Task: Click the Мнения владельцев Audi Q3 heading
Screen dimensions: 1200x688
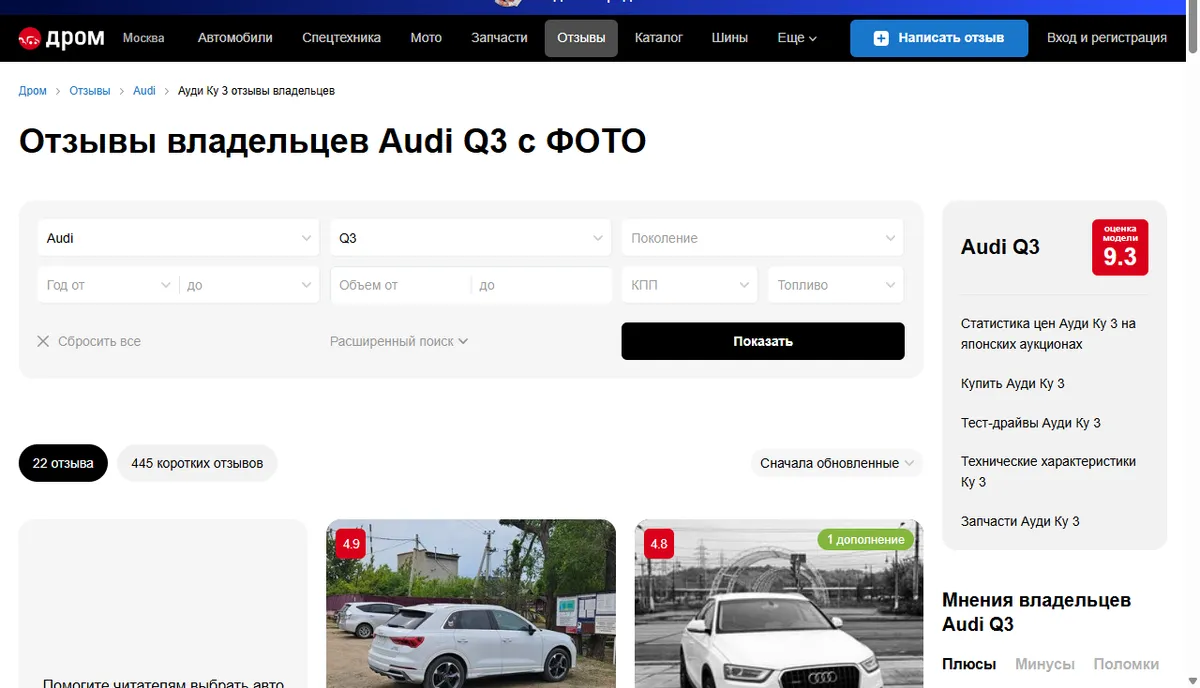Action: pyautogui.click(x=1036, y=612)
